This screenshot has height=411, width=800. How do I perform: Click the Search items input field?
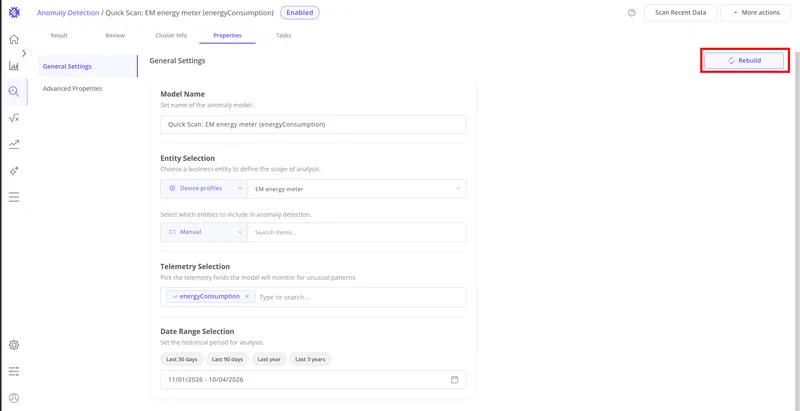(357, 232)
